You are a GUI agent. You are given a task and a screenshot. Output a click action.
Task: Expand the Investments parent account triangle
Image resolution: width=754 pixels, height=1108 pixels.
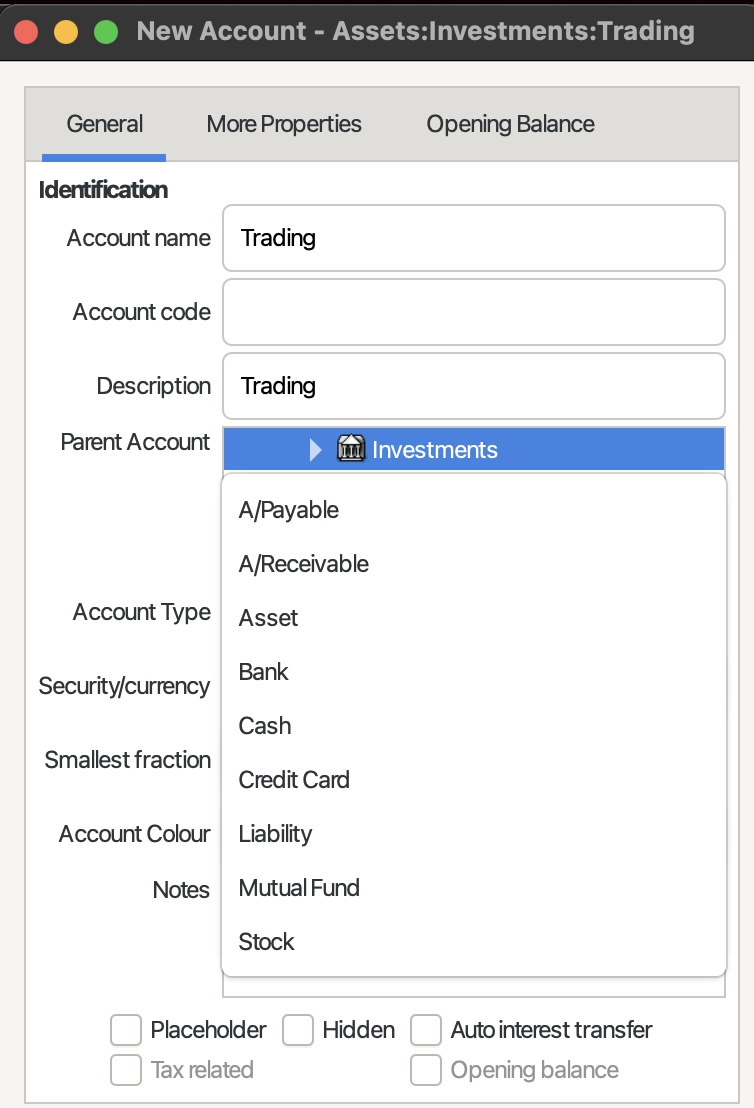[x=316, y=449]
